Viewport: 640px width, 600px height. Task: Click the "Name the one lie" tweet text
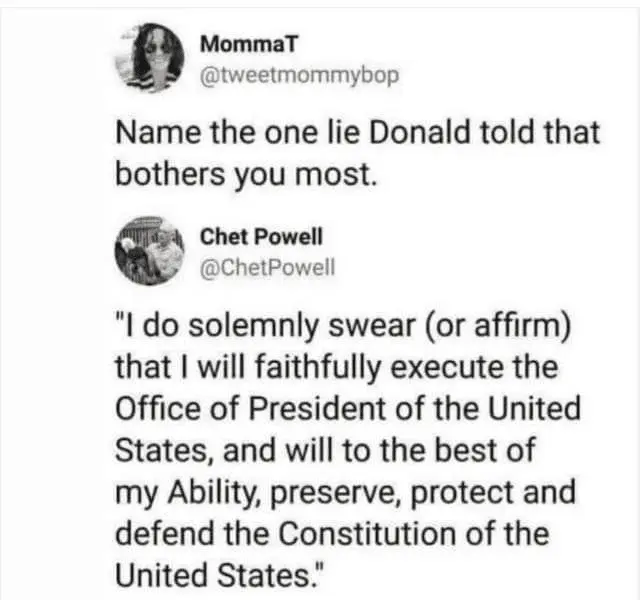(358, 133)
